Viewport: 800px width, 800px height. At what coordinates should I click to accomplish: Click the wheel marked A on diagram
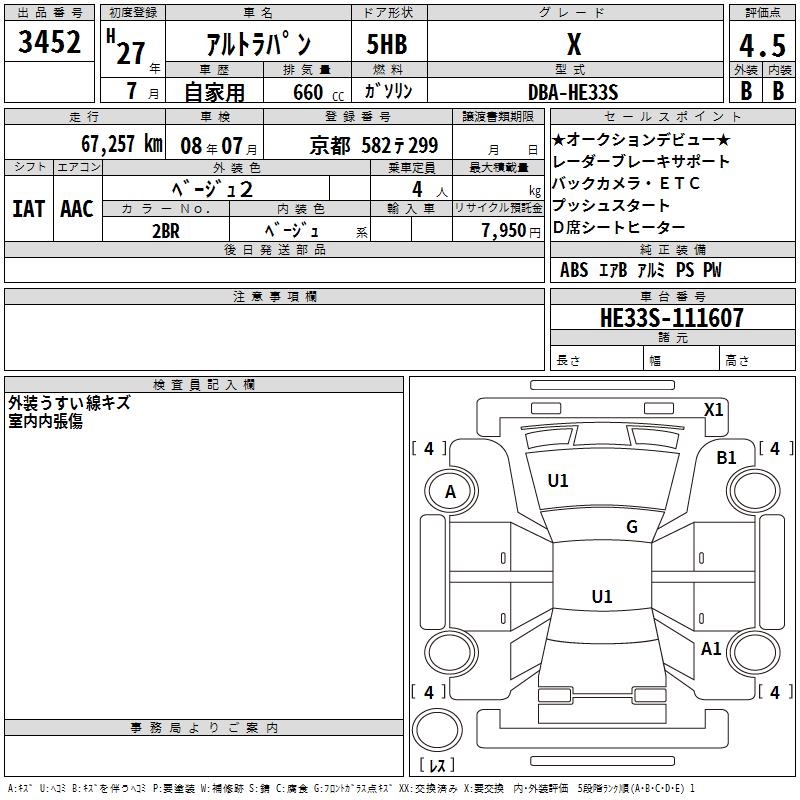[x=451, y=492]
